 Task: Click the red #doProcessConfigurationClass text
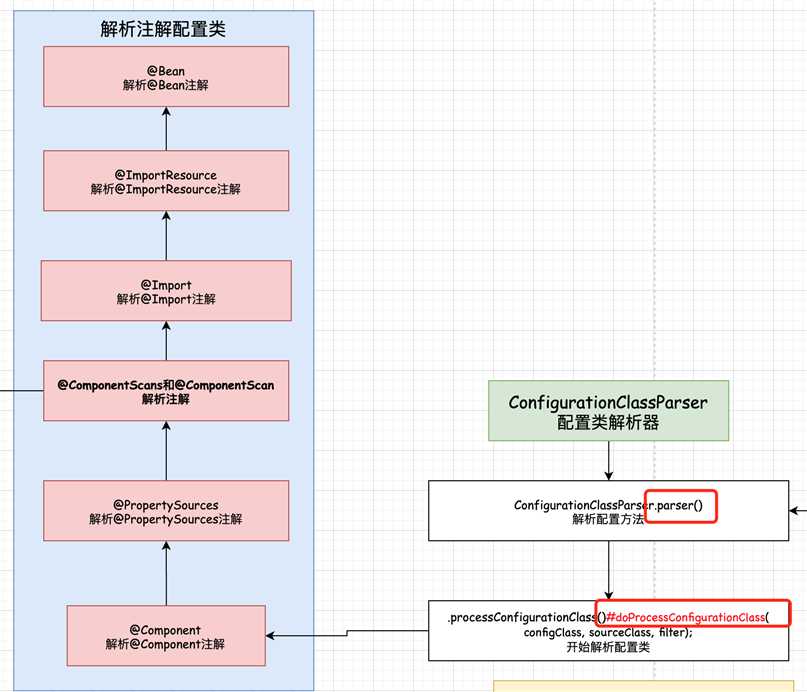(x=687, y=617)
